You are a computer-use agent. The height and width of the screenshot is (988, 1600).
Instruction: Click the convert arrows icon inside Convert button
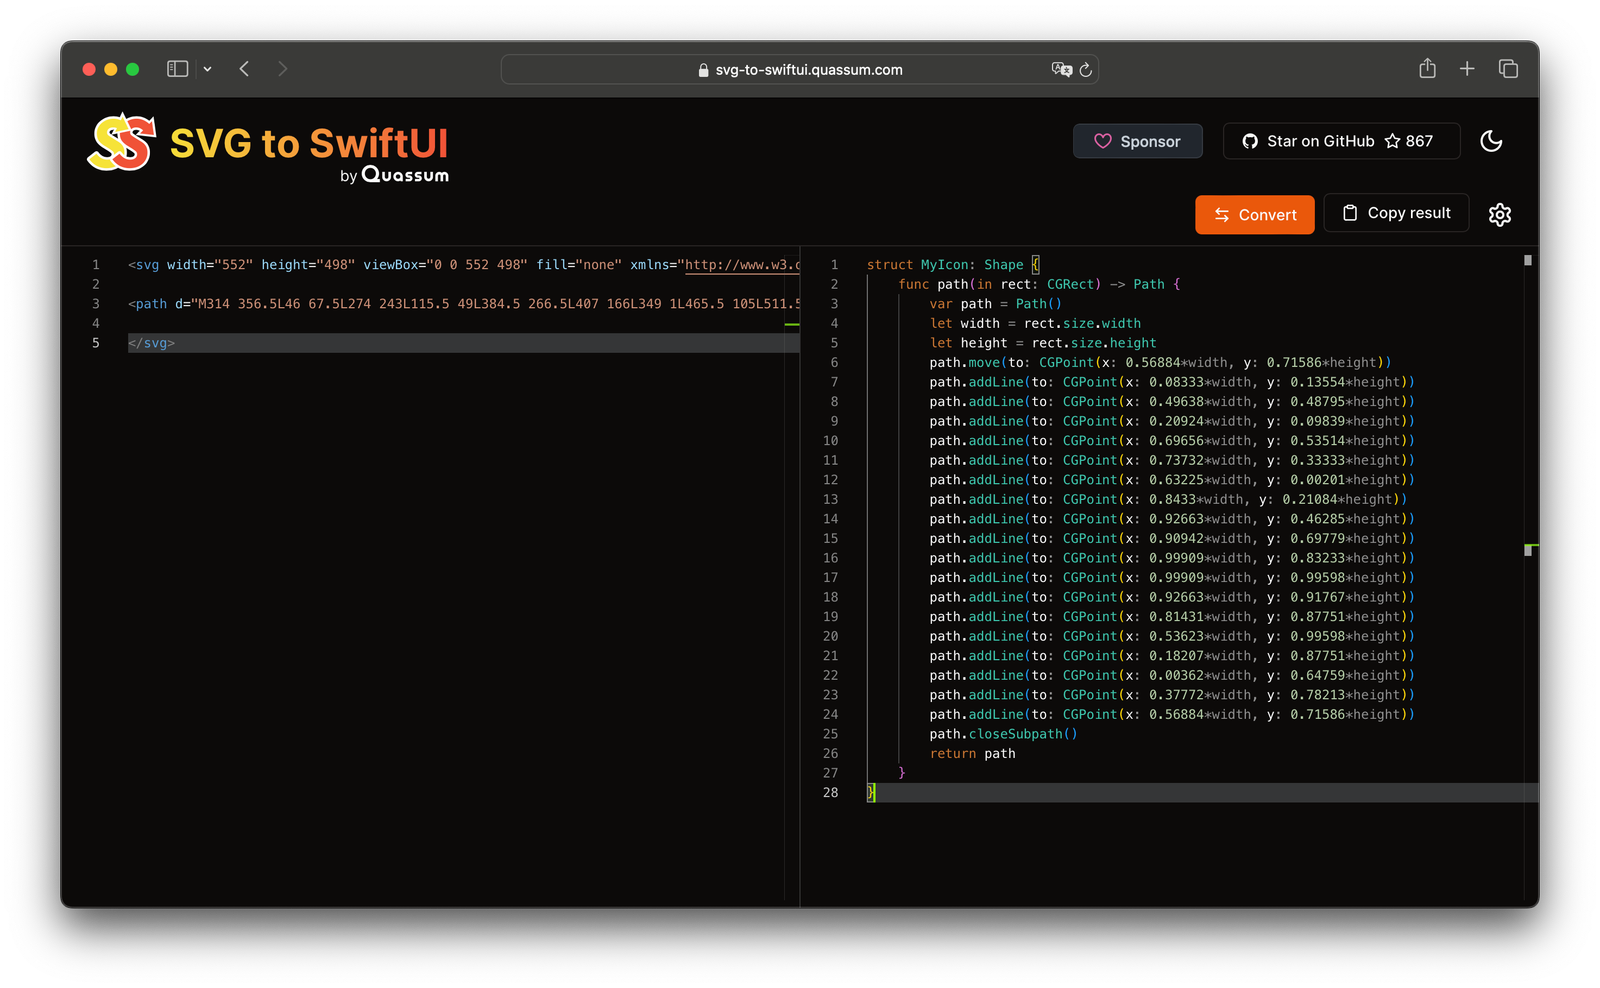click(1222, 214)
